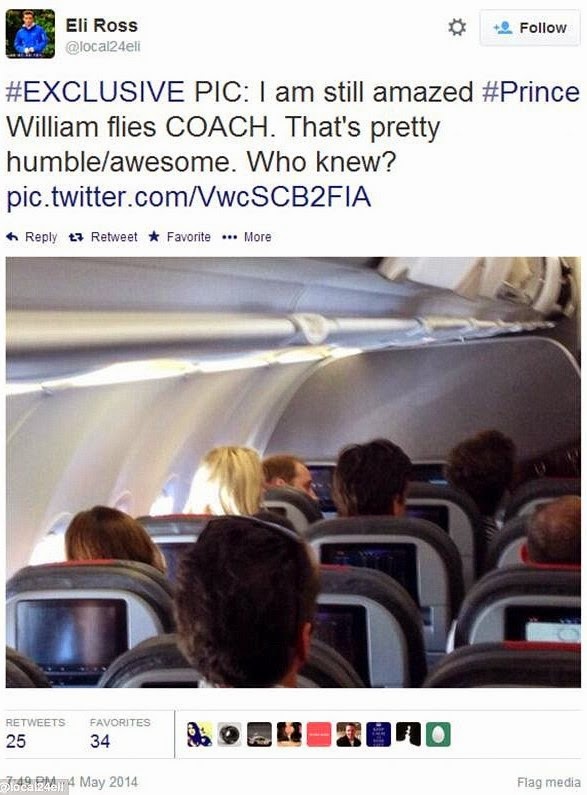Viewport: 587px width, 795px height.
Task: Open Eli Ross profile picture
Action: [30, 34]
